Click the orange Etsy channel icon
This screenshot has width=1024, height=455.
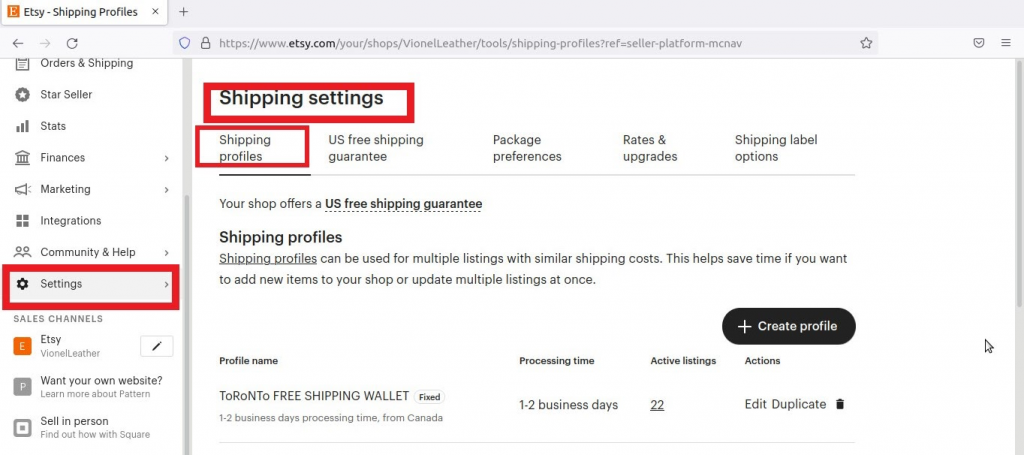(22, 346)
